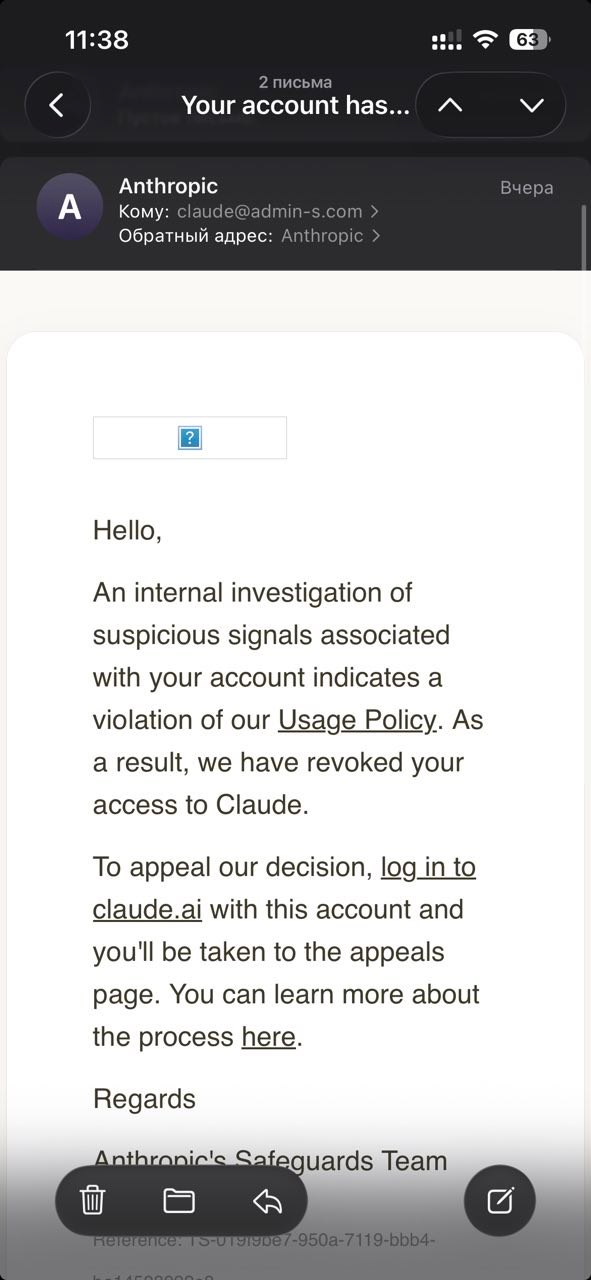Delete the email with trash icon
Screen dimensions: 591x1280
[x=92, y=1200]
